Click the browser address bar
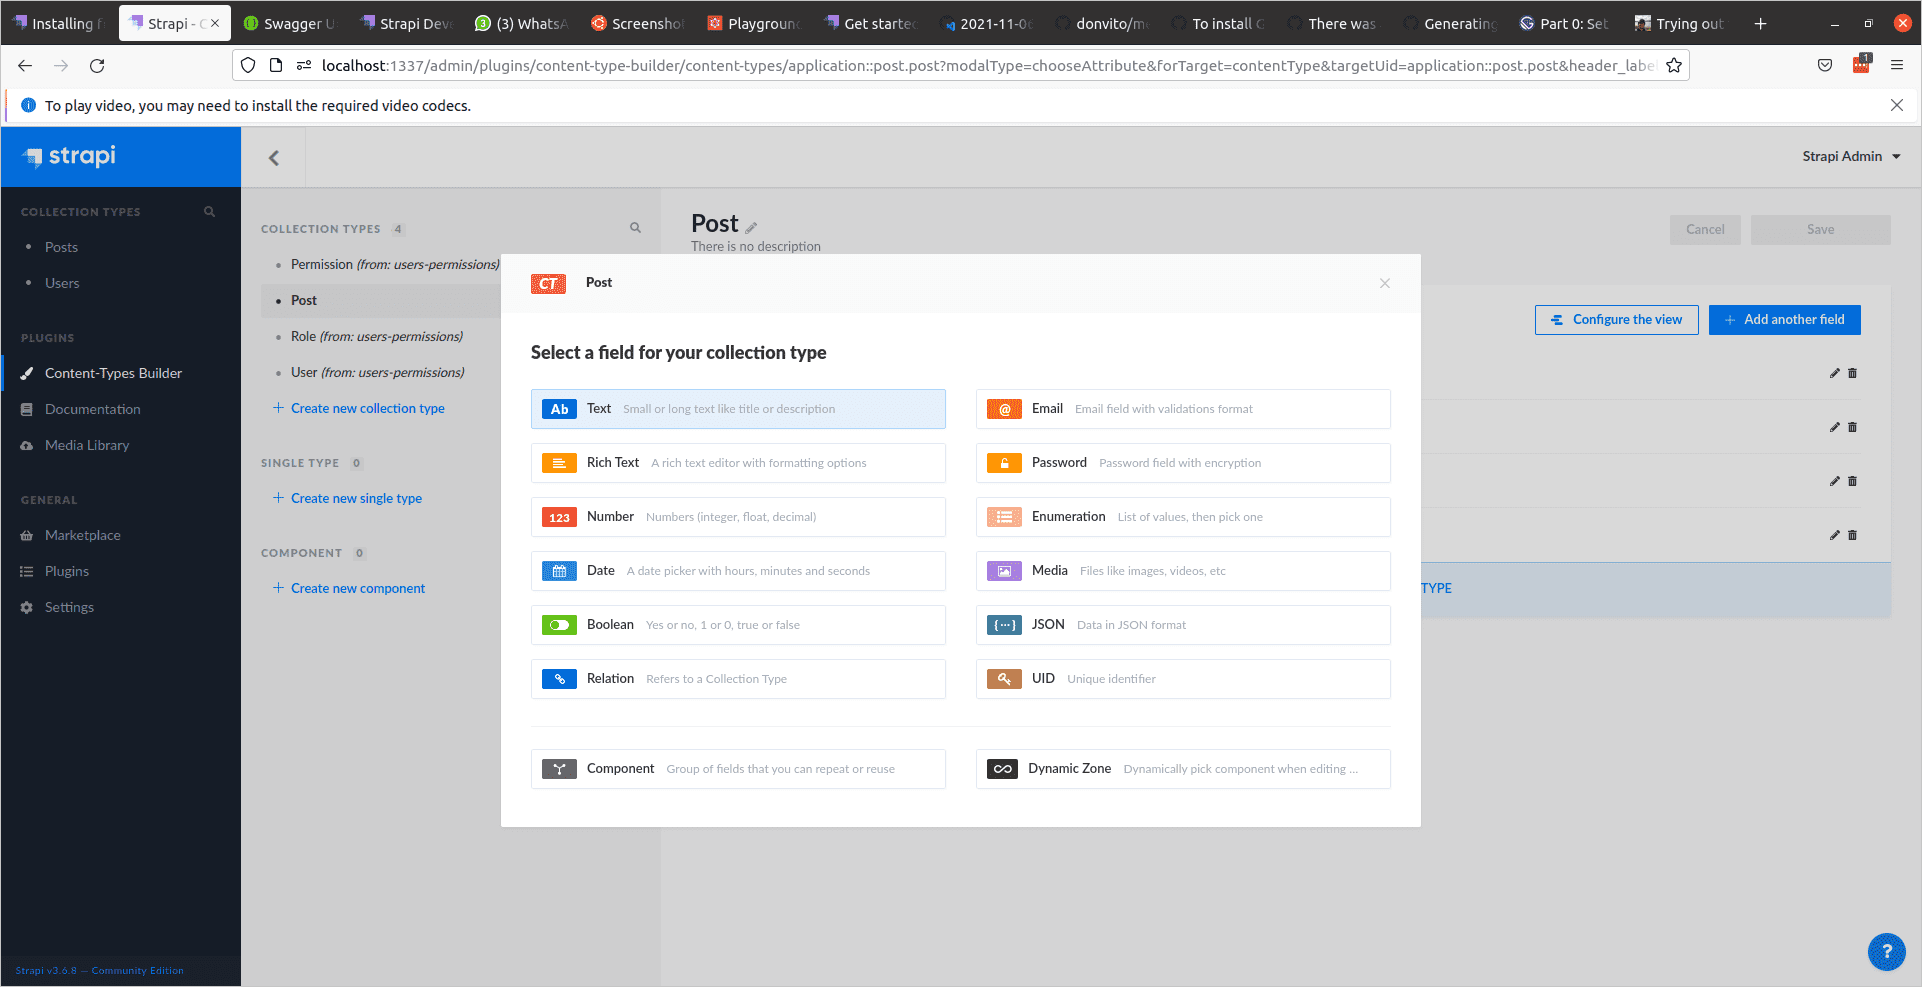 (x=985, y=66)
